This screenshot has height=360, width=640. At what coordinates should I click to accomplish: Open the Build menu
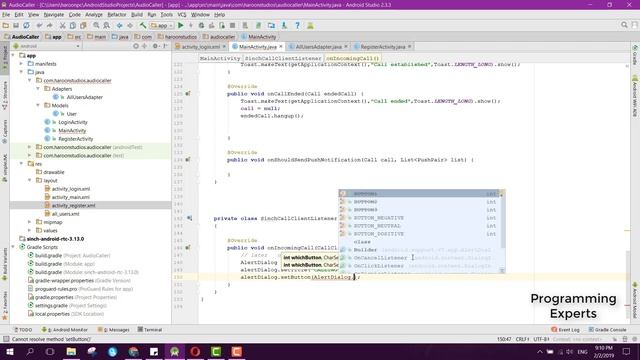click(137, 15)
